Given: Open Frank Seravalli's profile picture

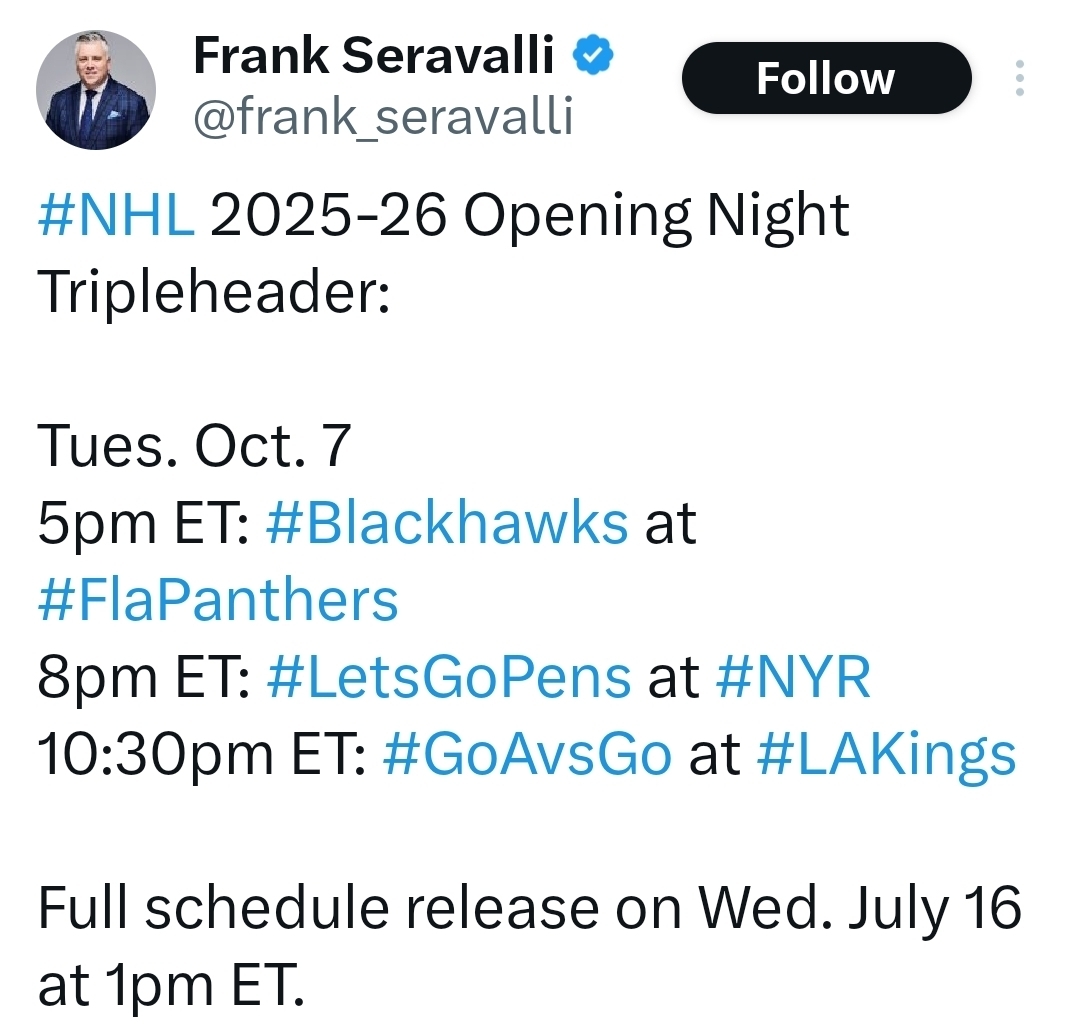Looking at the screenshot, I should [x=96, y=90].
